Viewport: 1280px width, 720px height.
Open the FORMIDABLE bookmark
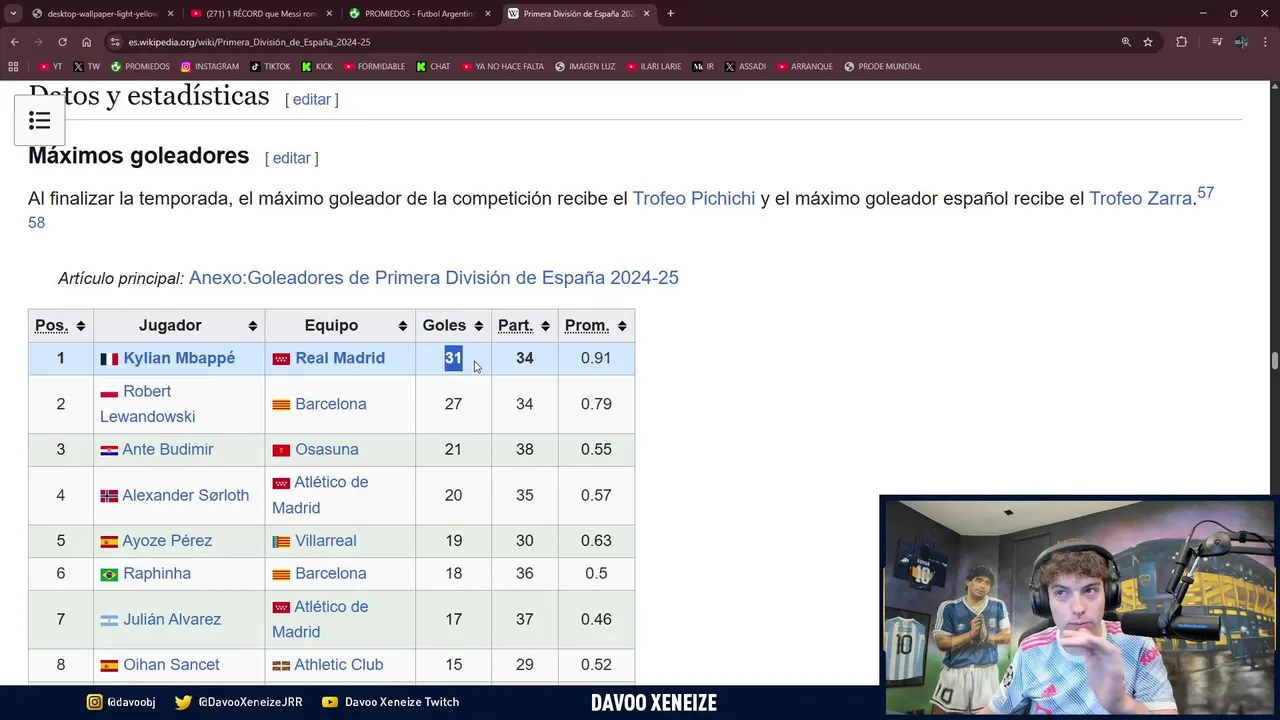coord(374,66)
